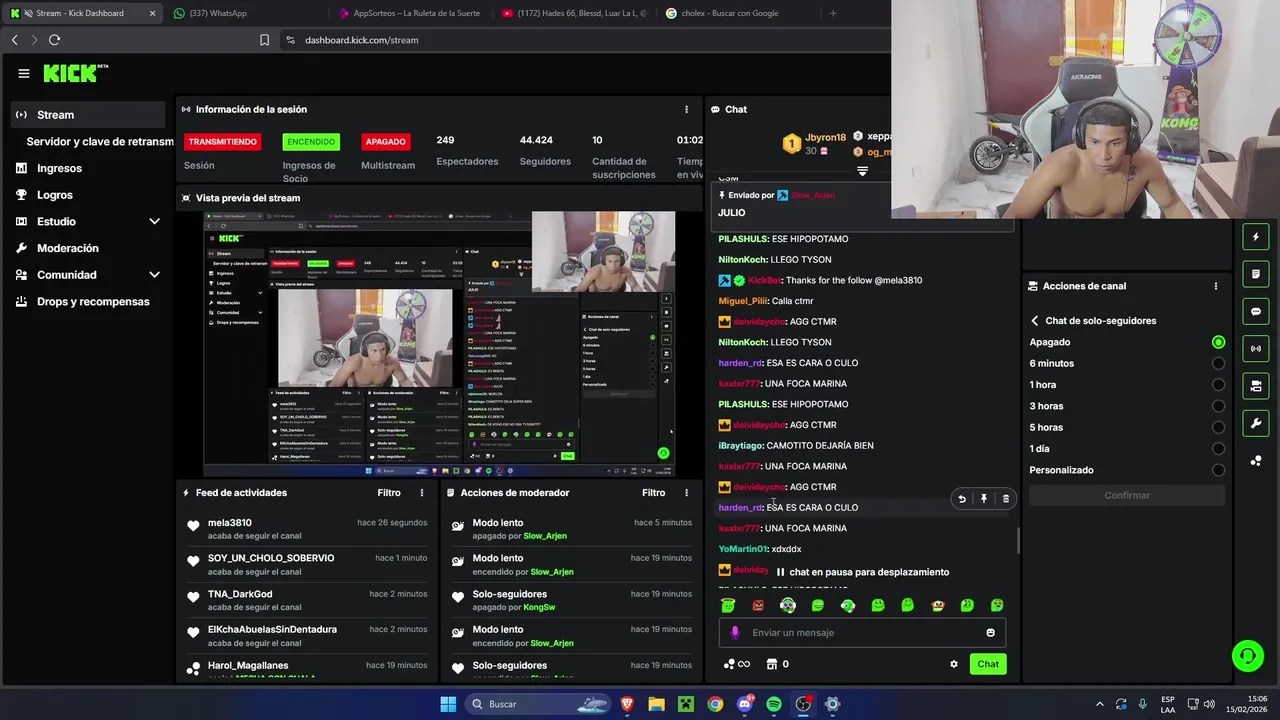
Task: Pin the hovered chat message
Action: [984, 499]
